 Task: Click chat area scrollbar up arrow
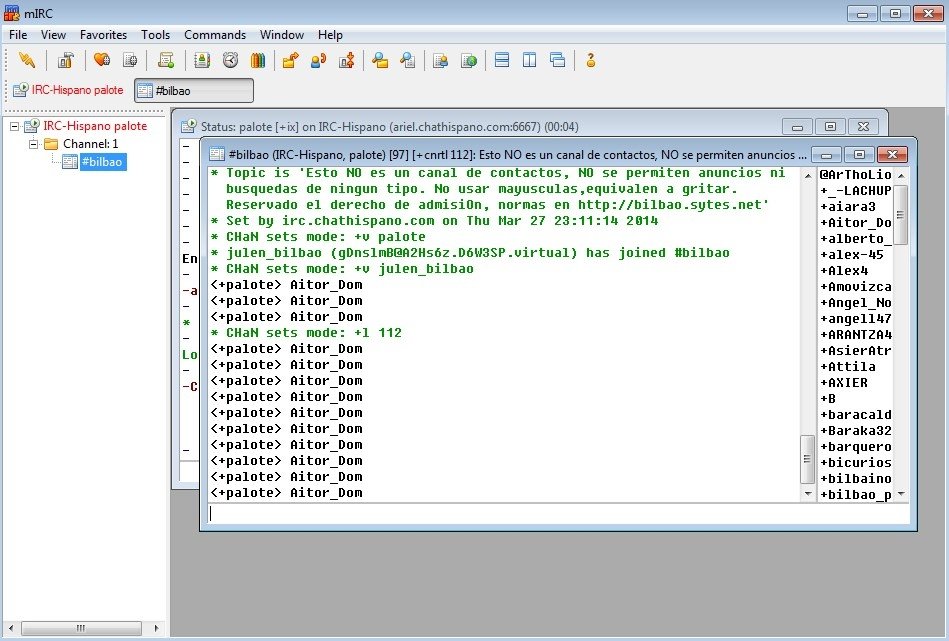point(807,176)
